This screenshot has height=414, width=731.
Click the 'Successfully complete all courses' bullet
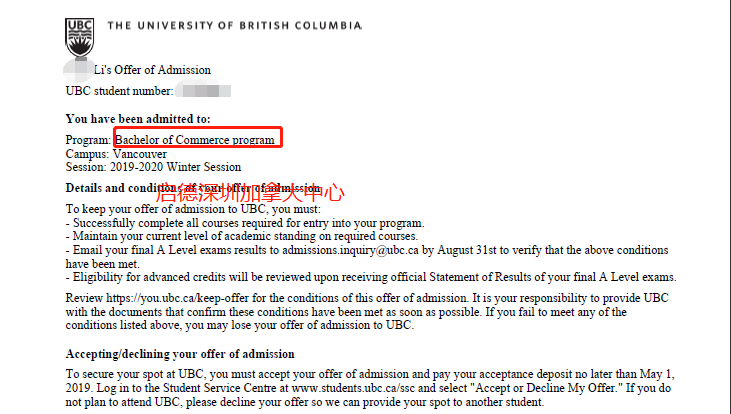(245, 223)
